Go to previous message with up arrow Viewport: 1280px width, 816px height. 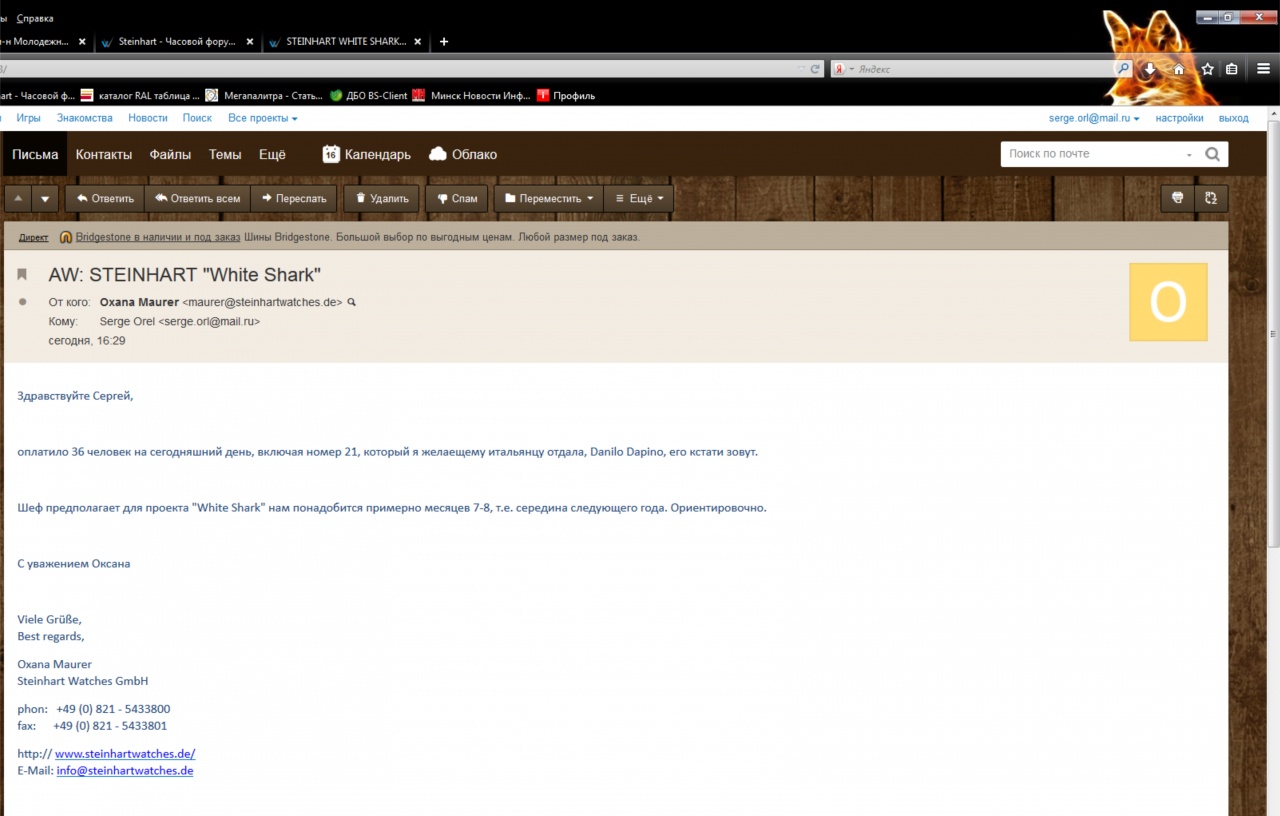click(18, 198)
